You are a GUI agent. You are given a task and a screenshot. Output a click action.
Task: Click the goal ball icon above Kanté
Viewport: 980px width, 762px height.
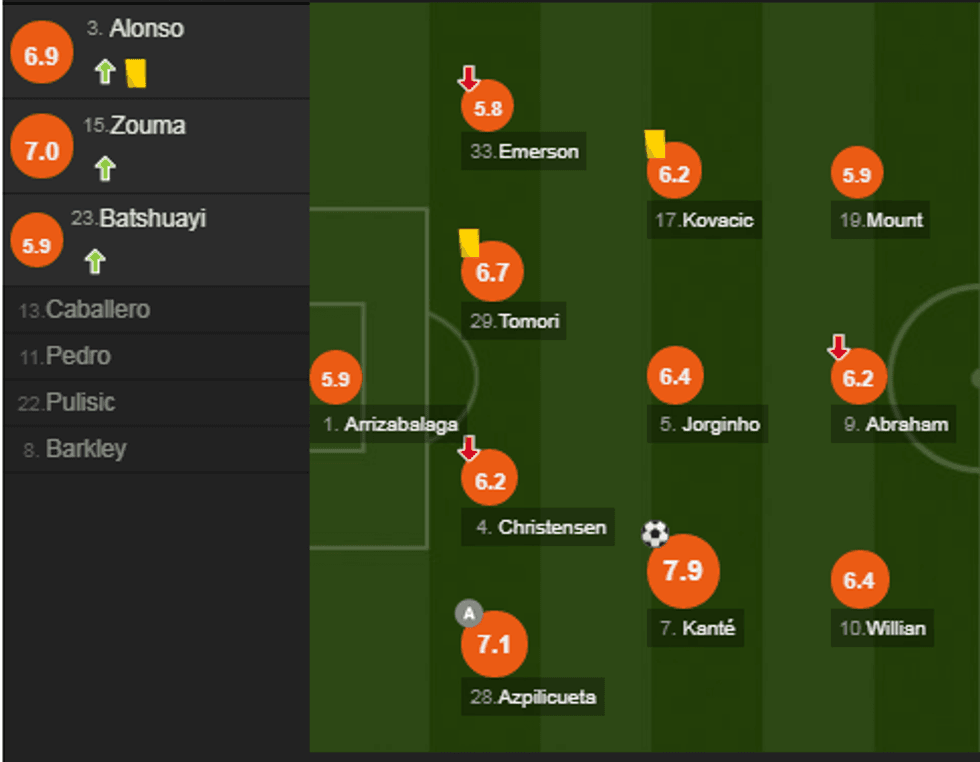point(655,534)
